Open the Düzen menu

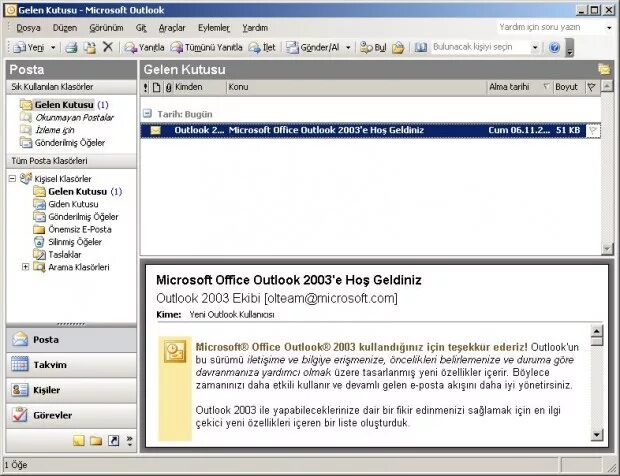point(65,28)
